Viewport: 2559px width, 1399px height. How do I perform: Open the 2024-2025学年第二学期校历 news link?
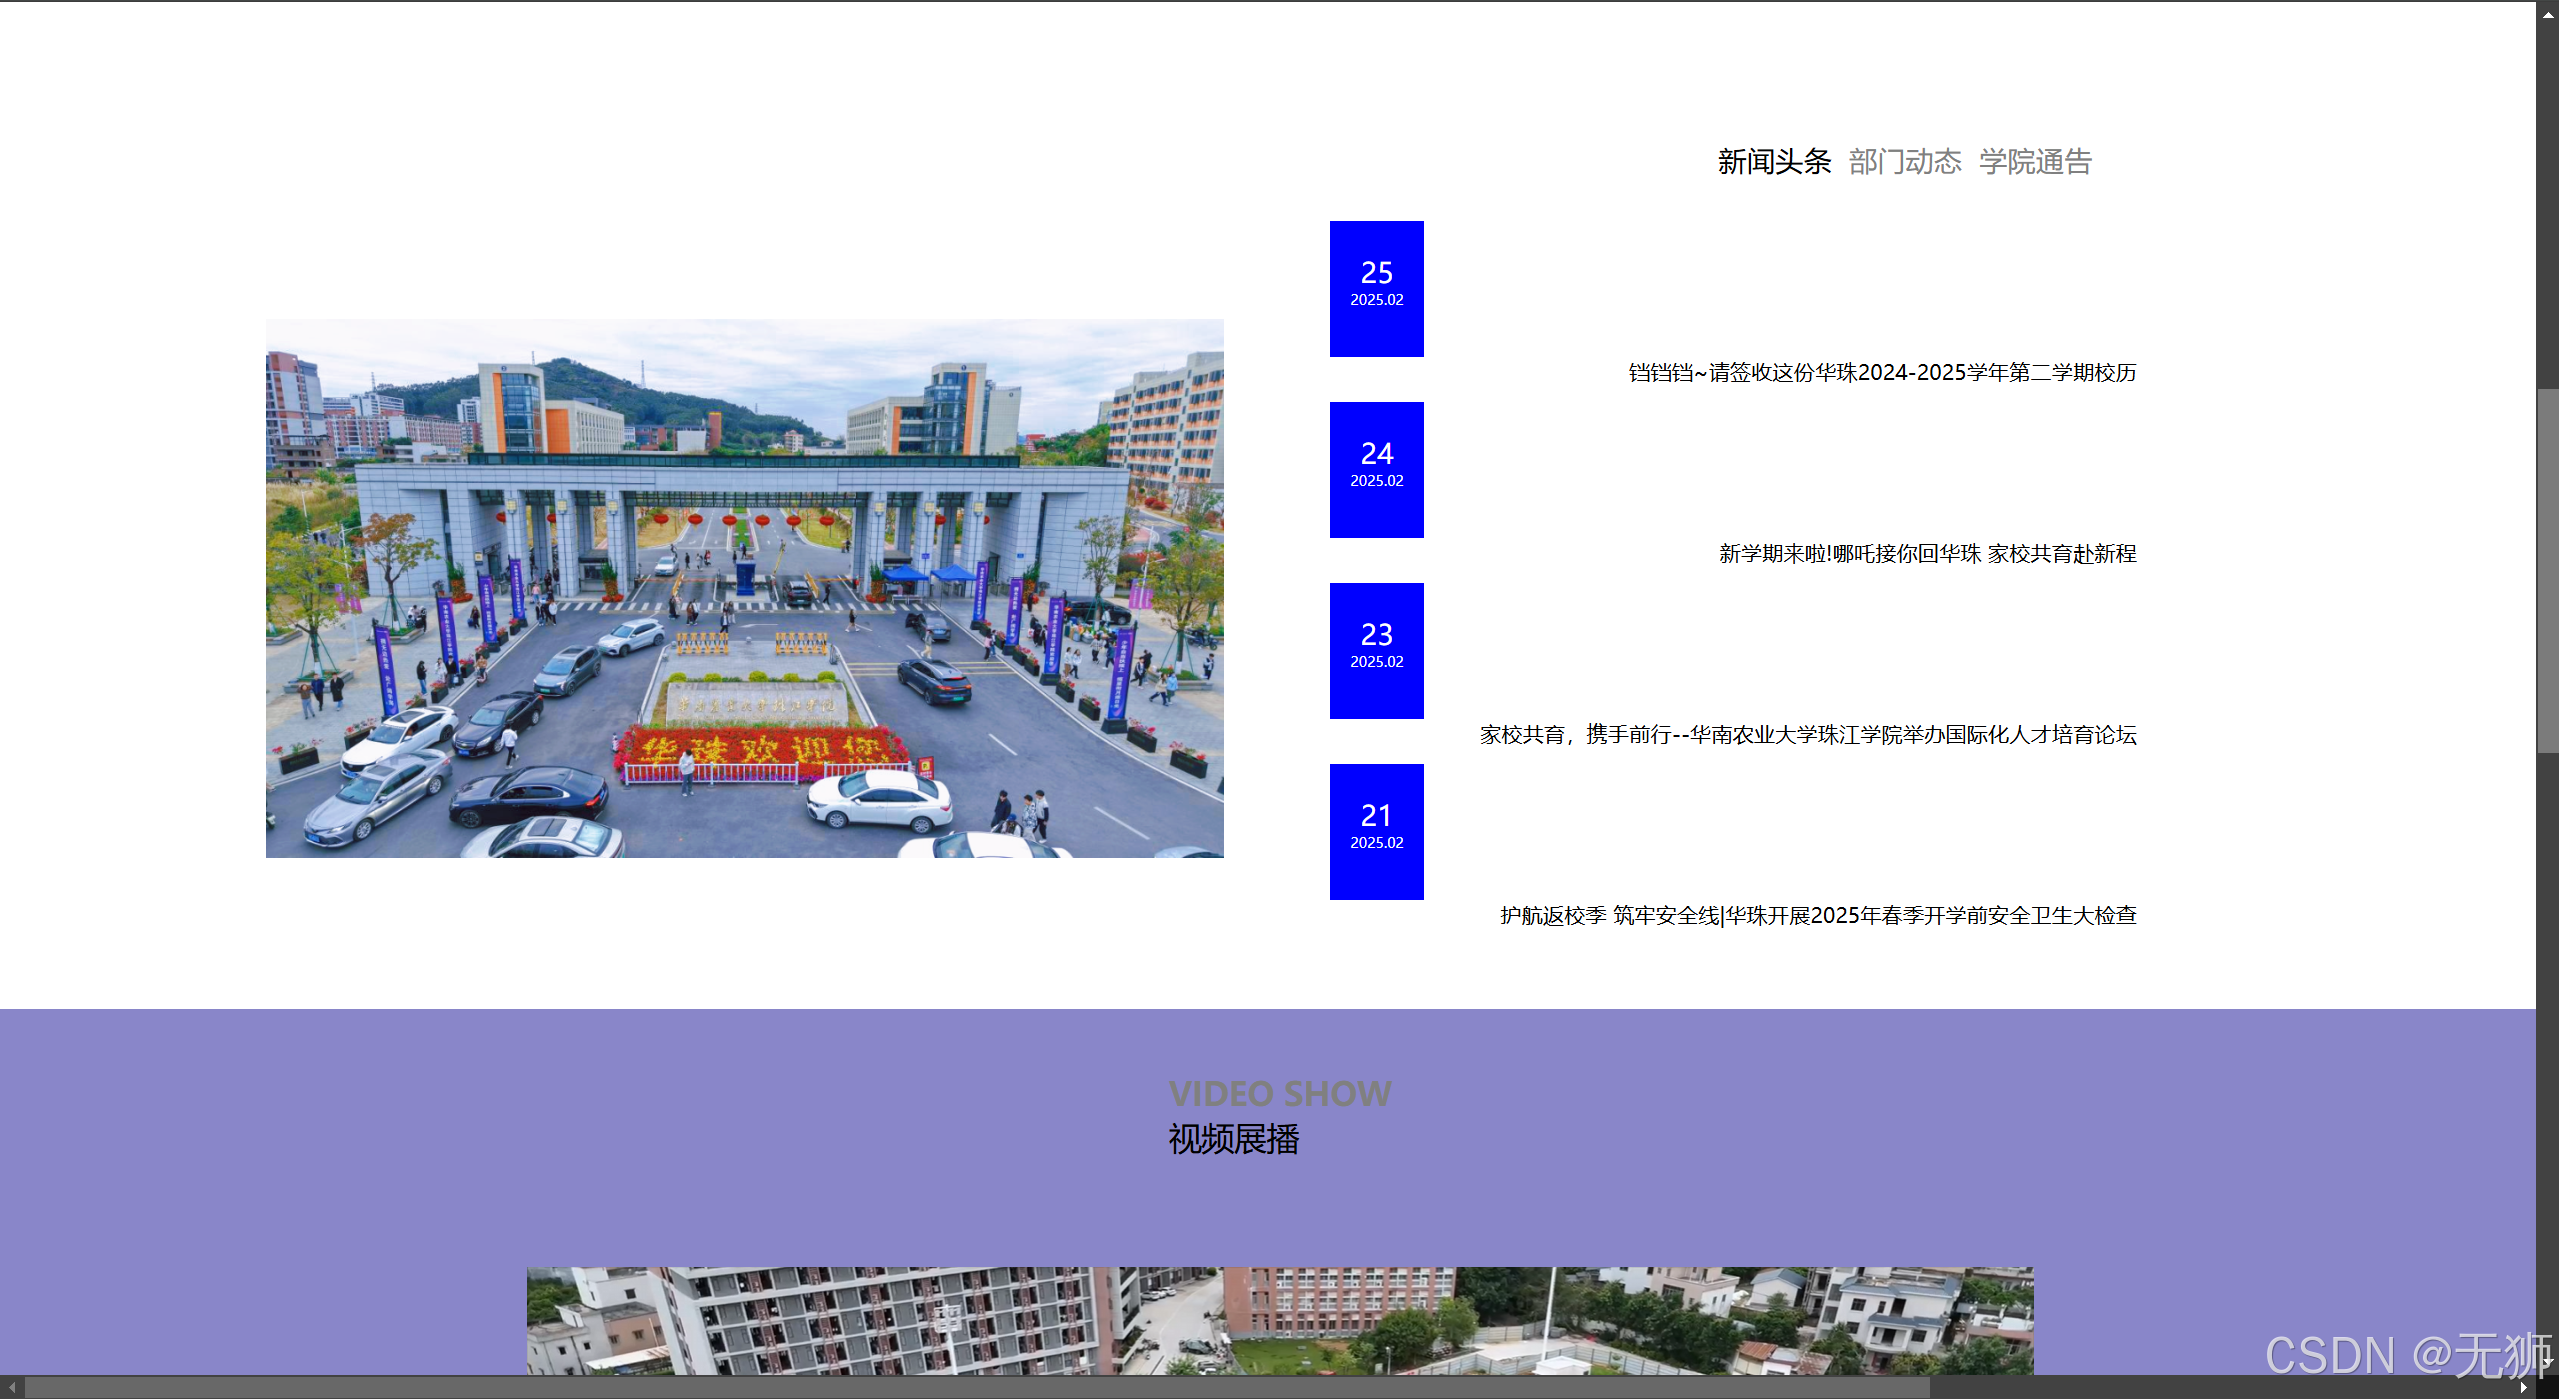(1882, 373)
